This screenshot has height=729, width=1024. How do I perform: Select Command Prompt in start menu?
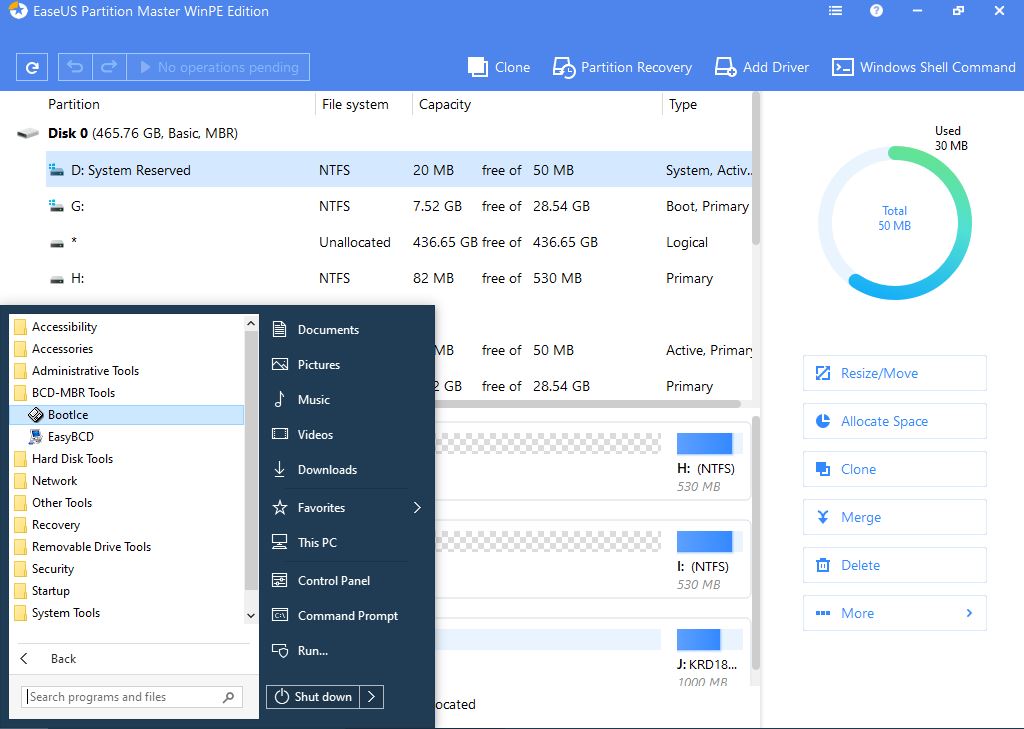click(x=347, y=616)
